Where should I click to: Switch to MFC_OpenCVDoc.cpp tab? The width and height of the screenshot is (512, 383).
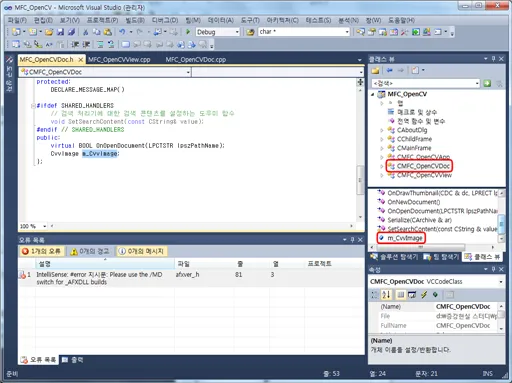click(196, 60)
